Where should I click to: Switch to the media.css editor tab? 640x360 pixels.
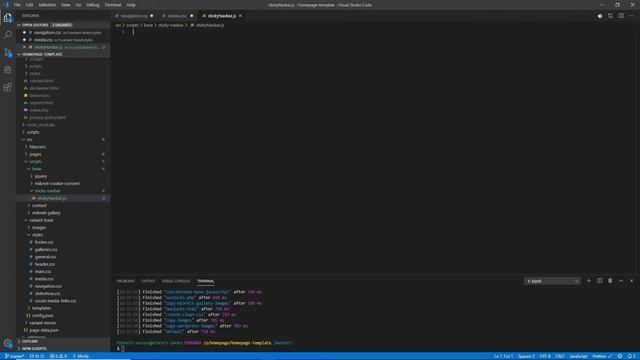pyautogui.click(x=177, y=16)
